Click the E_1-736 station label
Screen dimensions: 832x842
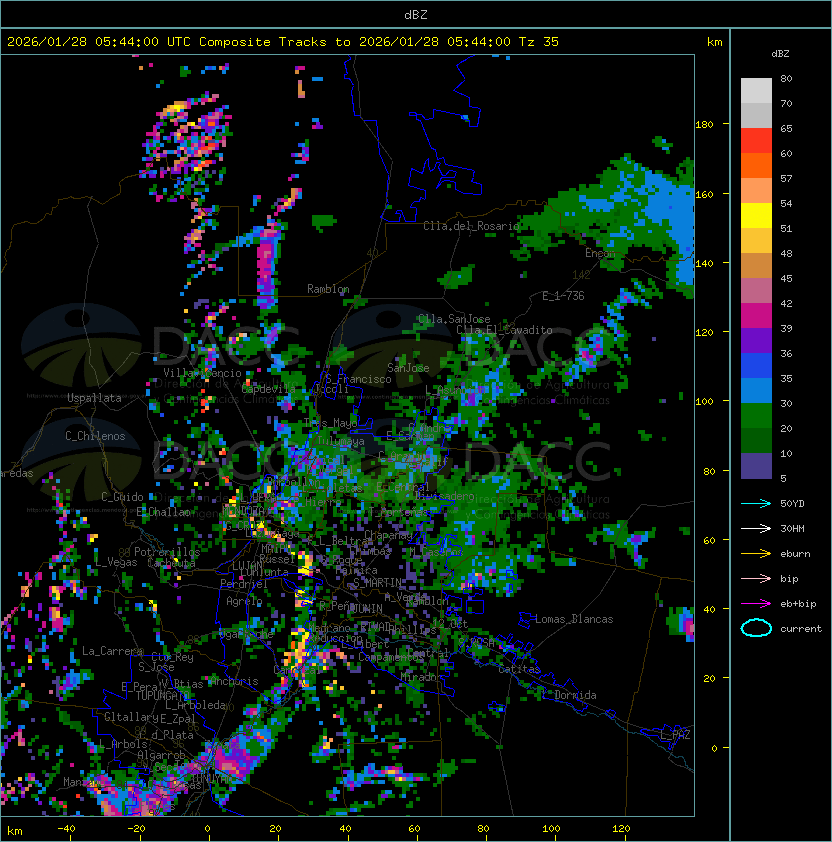pyautogui.click(x=563, y=296)
